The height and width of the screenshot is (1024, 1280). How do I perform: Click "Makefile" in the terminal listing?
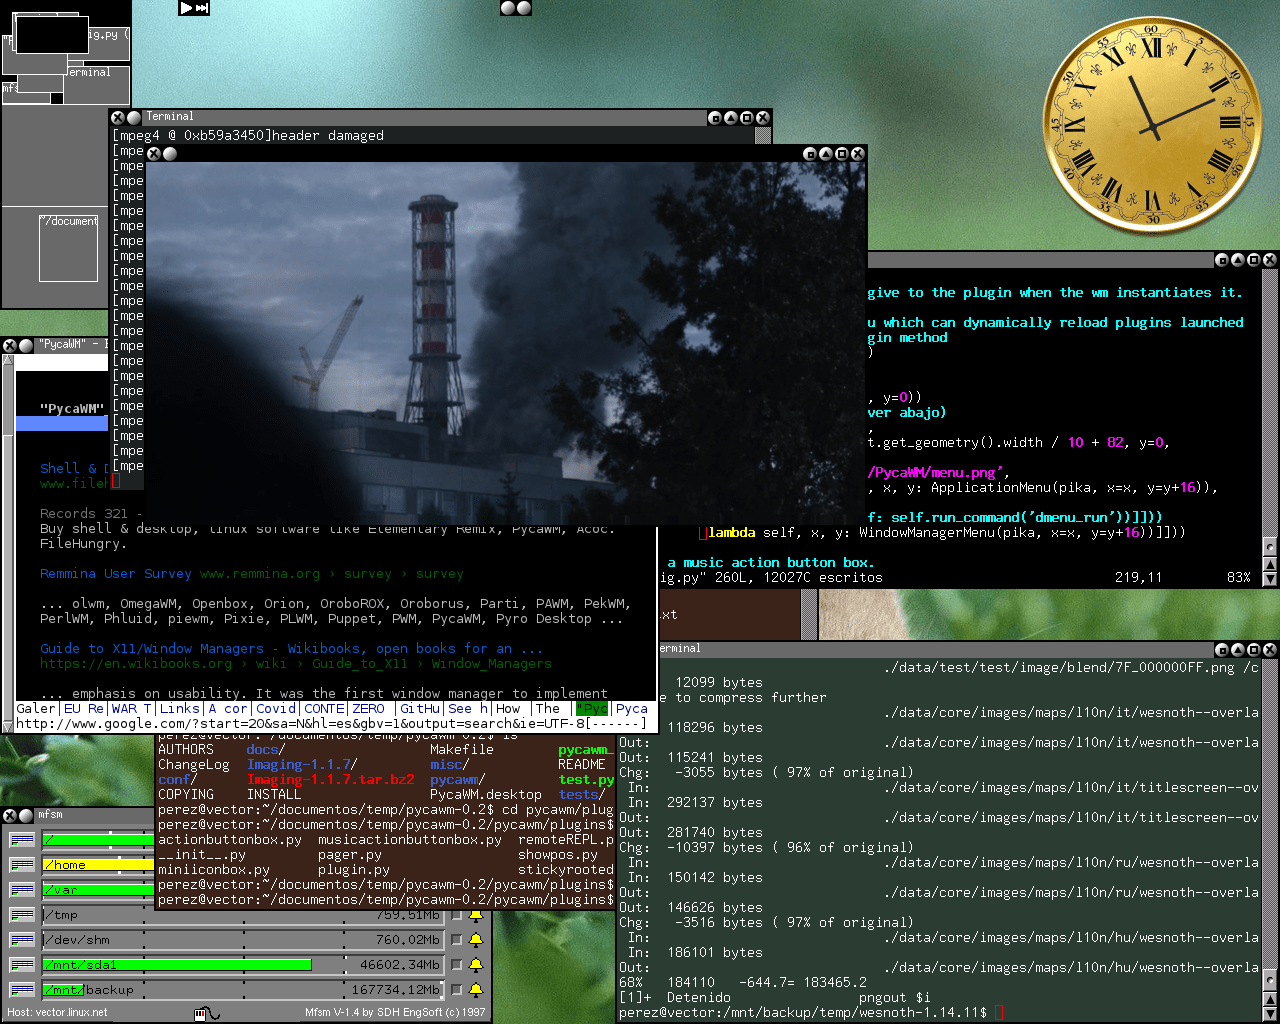(462, 750)
